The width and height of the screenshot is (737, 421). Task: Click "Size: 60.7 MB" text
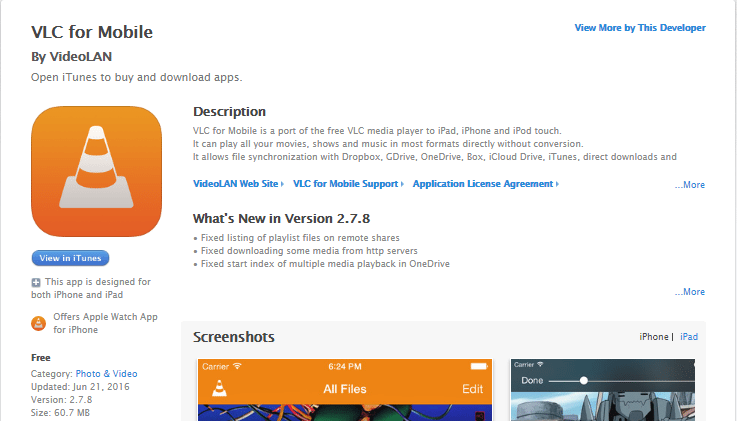tap(61, 413)
